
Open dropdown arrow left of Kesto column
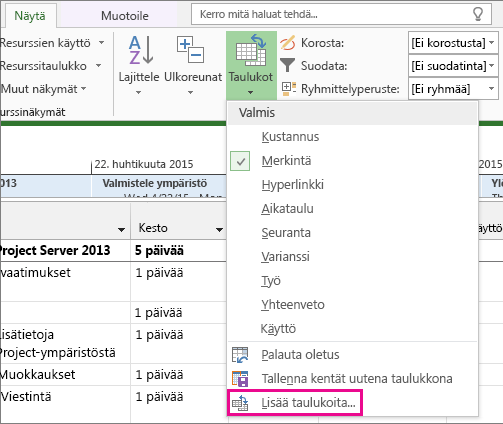122,229
